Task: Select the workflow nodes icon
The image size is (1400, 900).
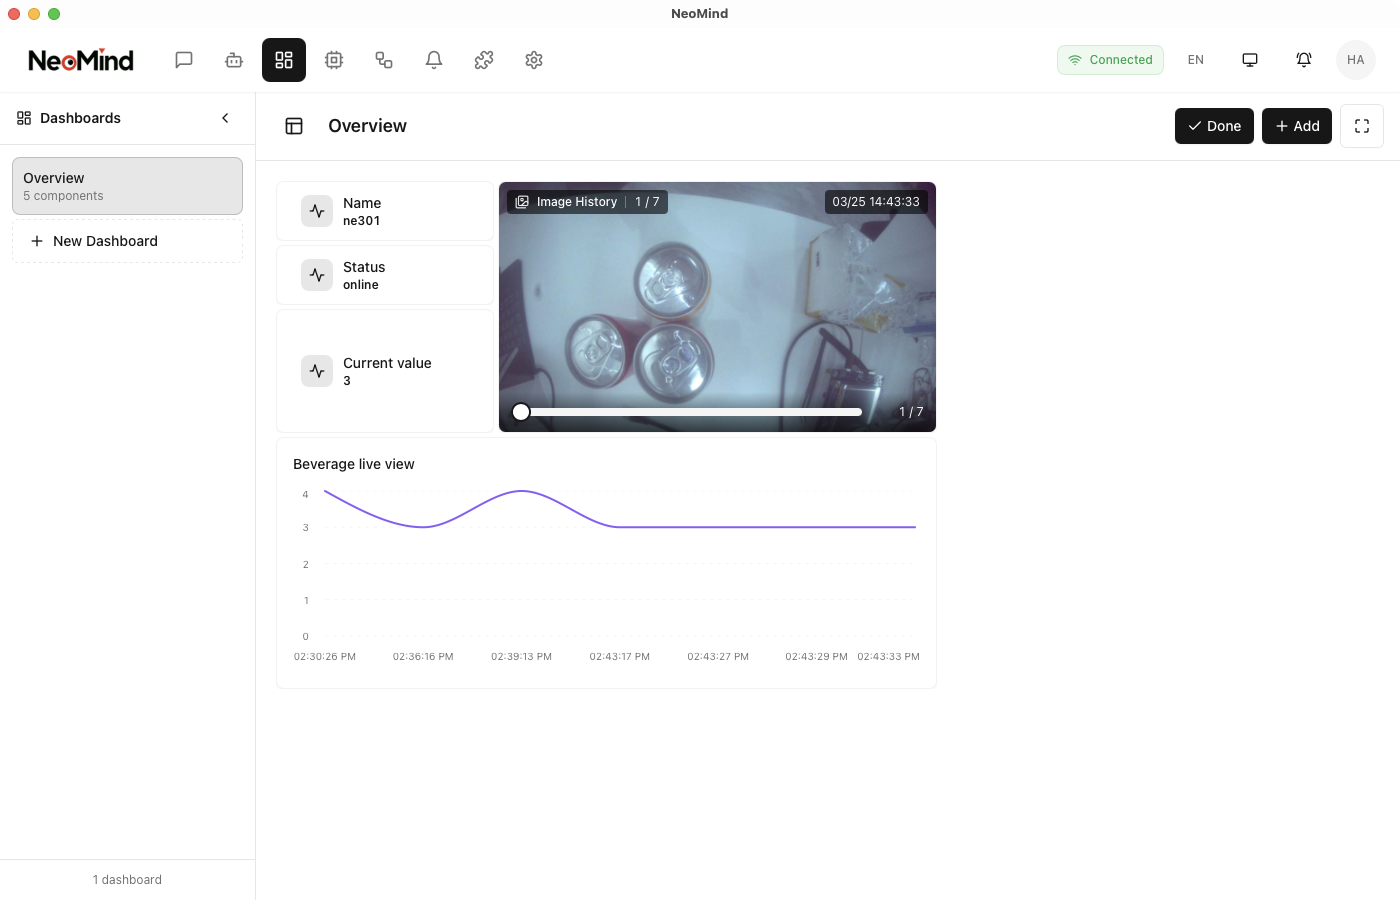Action: pyautogui.click(x=384, y=60)
